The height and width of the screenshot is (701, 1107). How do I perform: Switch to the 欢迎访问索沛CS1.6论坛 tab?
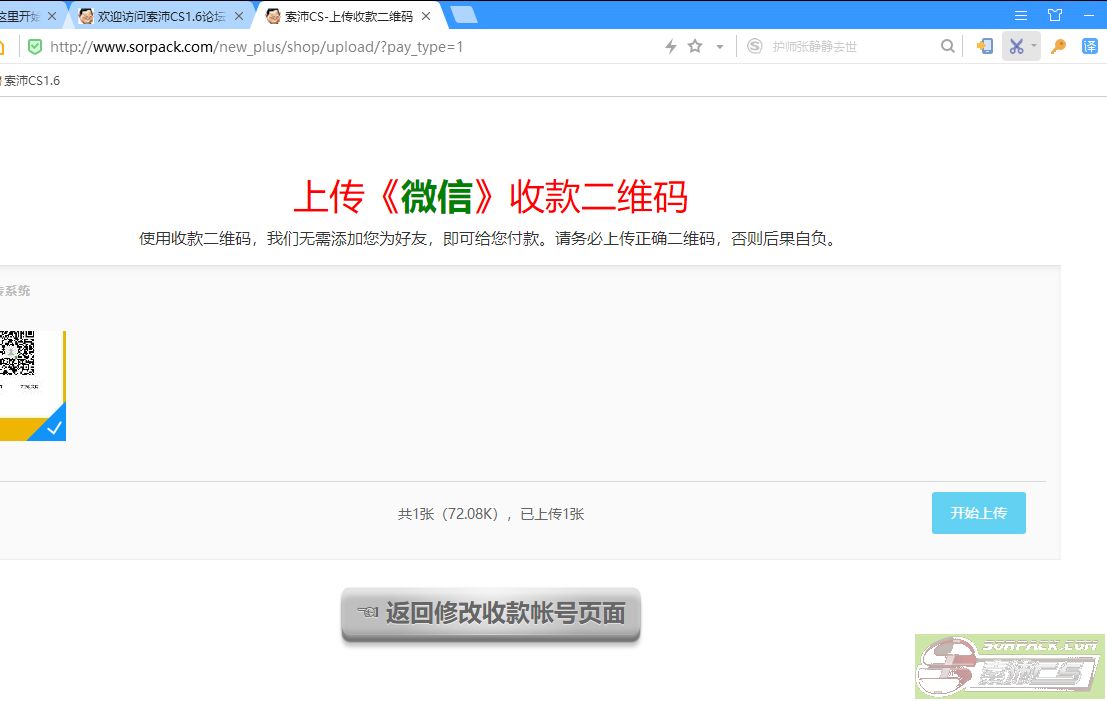coord(160,16)
